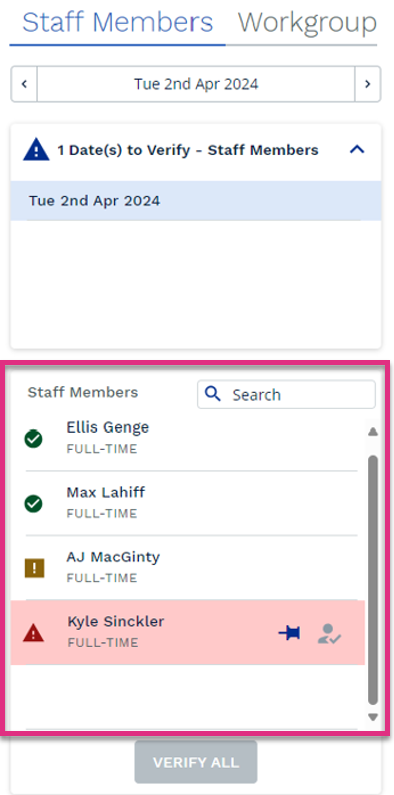Click the verify-user icon for Kyle Sinckler
Image resolution: width=394 pixels, height=795 pixels.
coord(329,633)
